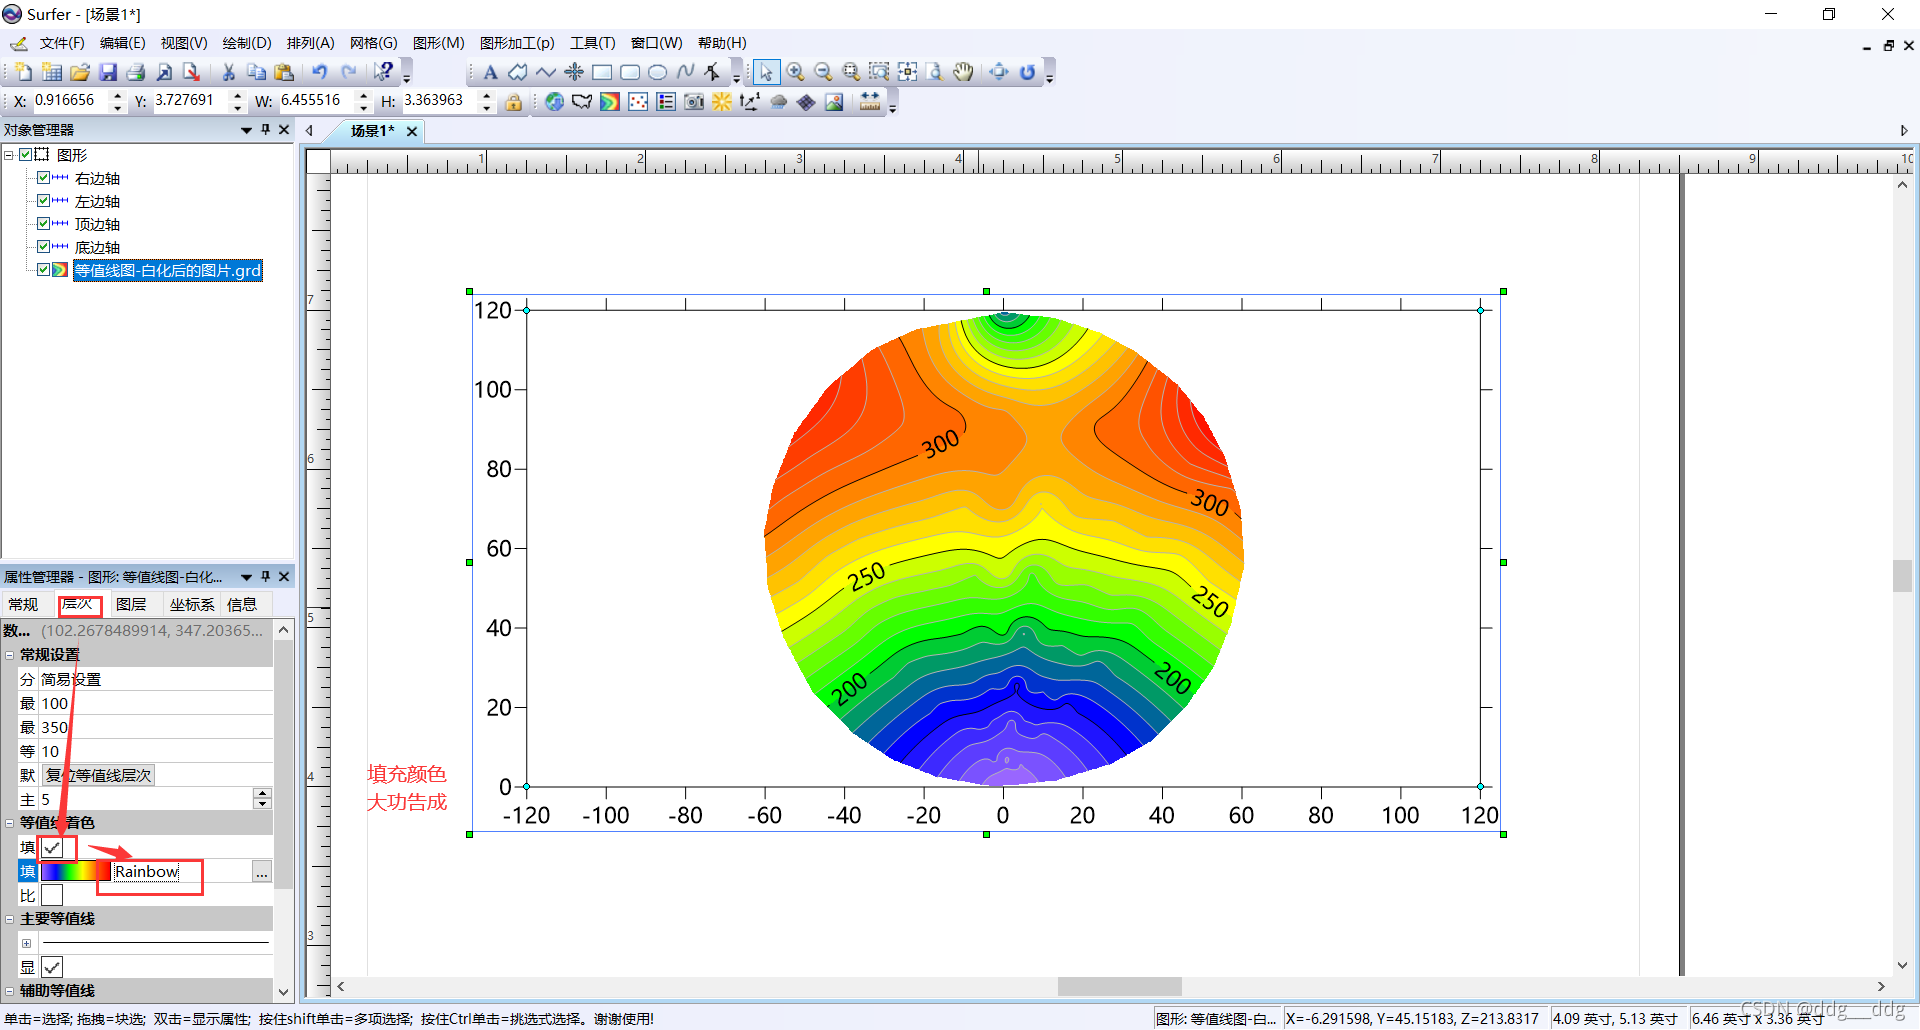This screenshot has height=1030, width=1920.
Task: Click the 复位等值线层次 reset button
Action: [x=99, y=775]
